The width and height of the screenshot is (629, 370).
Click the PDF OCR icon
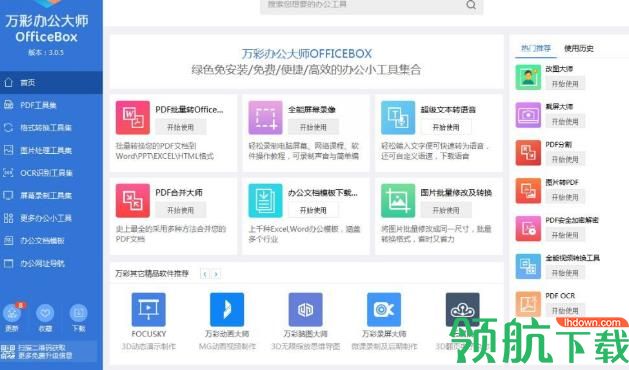528,304
